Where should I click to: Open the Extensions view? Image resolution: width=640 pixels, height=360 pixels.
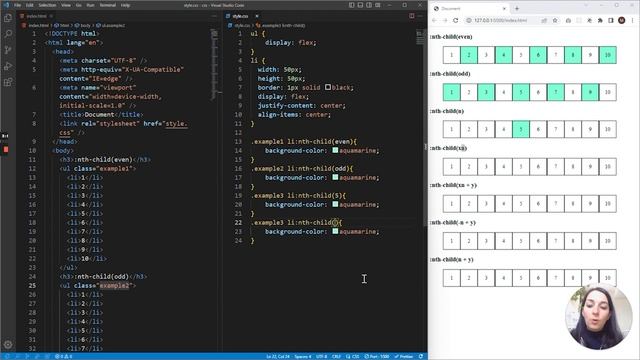click(x=8, y=82)
